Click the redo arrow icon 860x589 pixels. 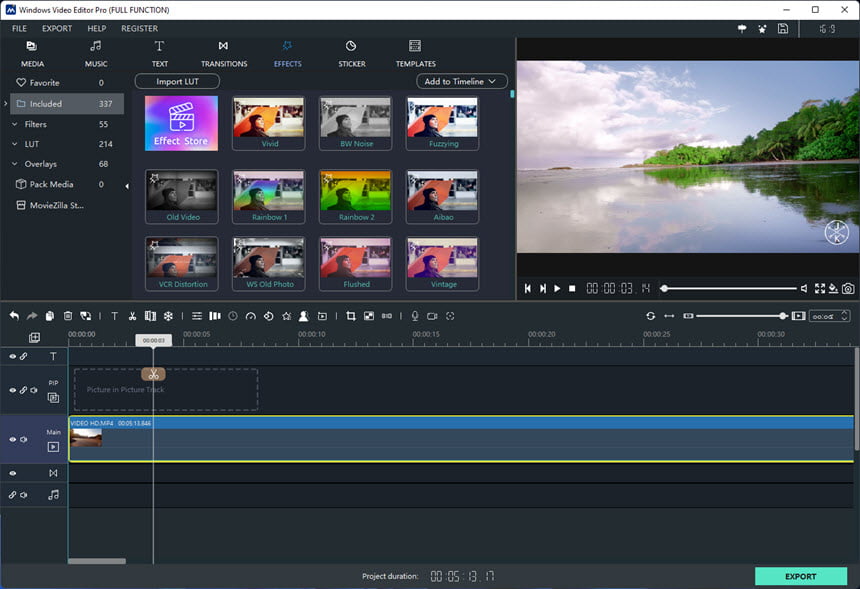coord(32,316)
